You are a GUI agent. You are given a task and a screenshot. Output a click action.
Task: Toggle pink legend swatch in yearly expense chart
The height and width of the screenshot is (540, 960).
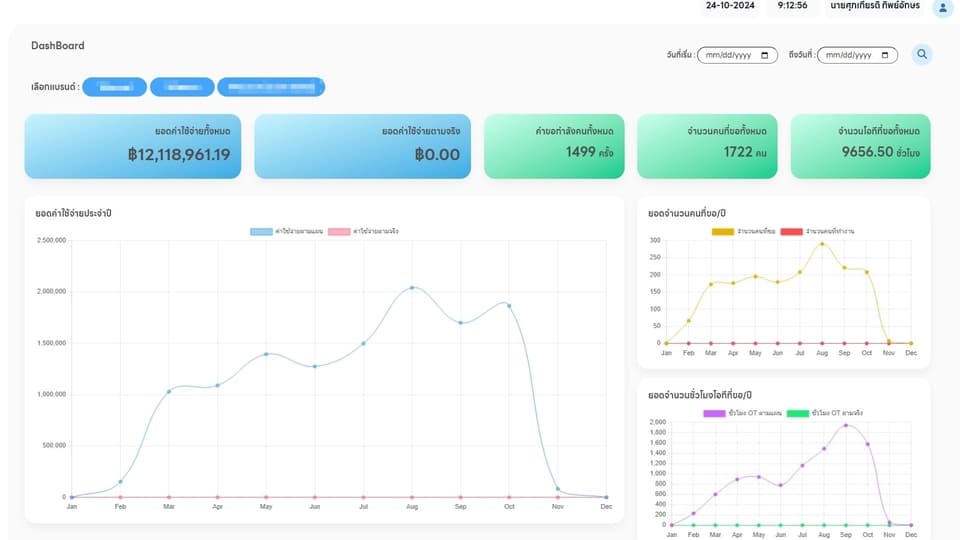point(339,231)
